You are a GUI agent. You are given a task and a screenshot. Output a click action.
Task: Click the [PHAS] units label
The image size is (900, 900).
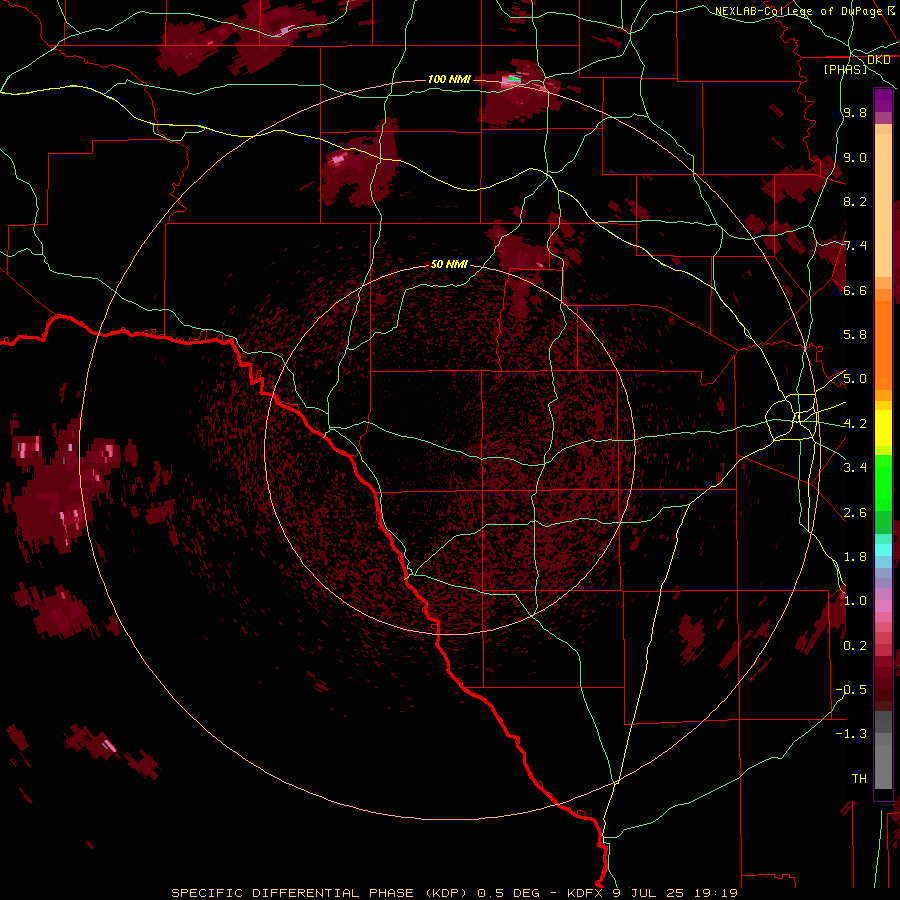tap(845, 69)
